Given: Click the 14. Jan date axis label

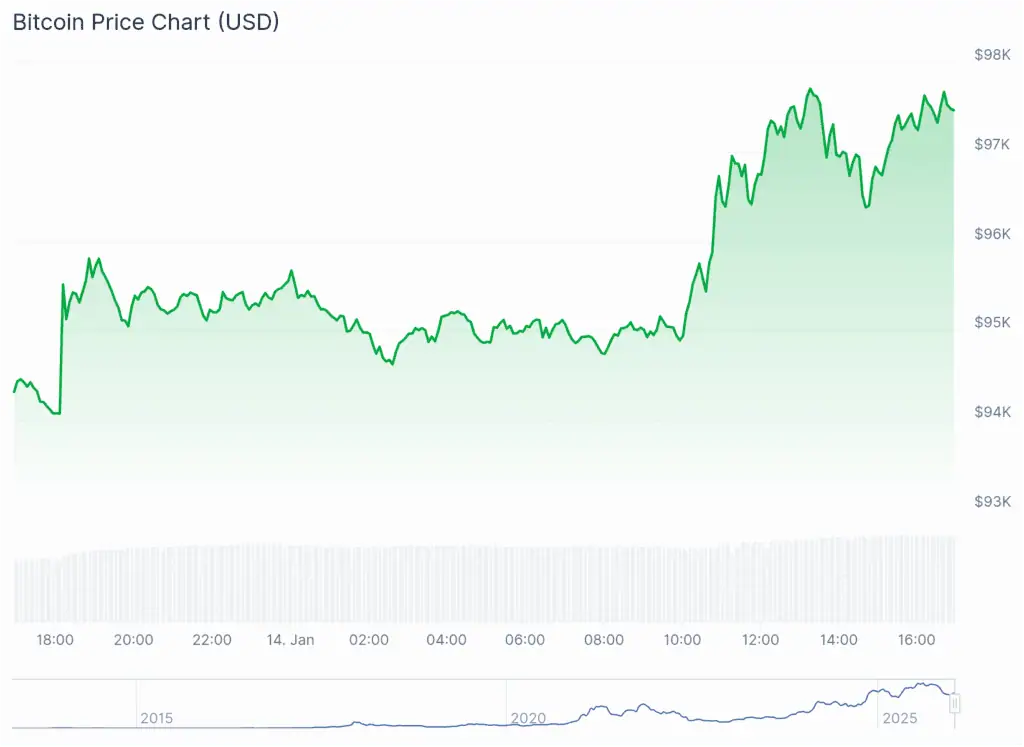Looking at the screenshot, I should tap(290, 640).
